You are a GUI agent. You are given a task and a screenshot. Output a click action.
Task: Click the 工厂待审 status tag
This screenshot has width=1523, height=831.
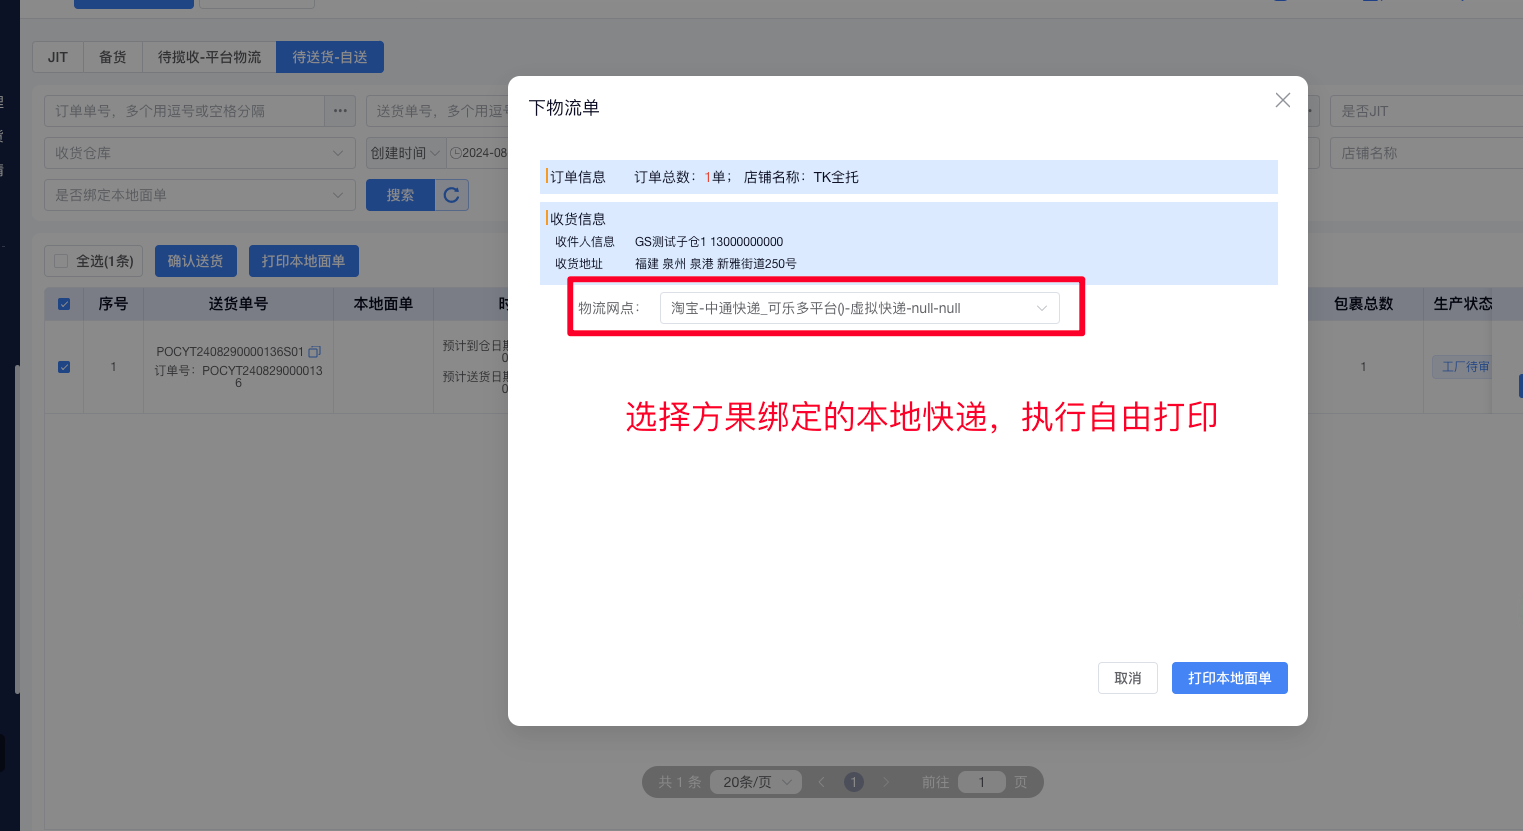pyautogui.click(x=1463, y=367)
